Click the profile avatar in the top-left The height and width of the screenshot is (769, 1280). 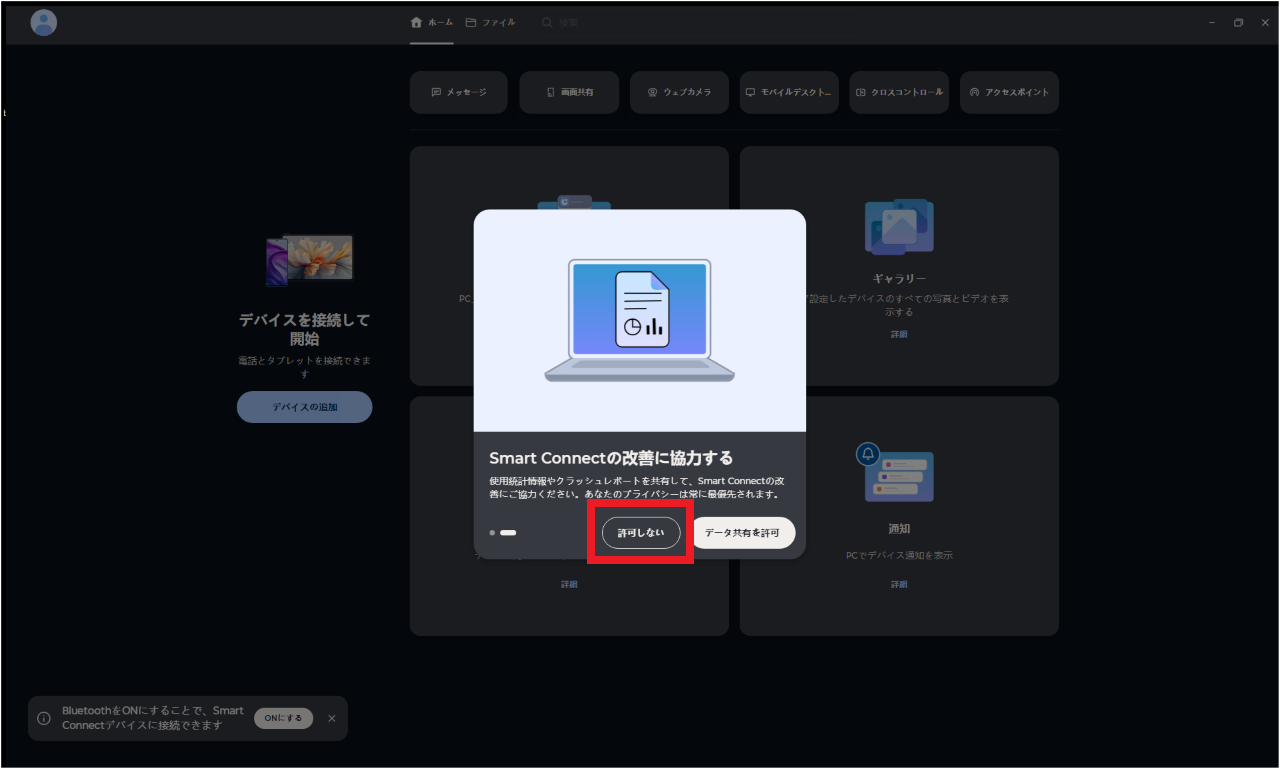(x=43, y=22)
